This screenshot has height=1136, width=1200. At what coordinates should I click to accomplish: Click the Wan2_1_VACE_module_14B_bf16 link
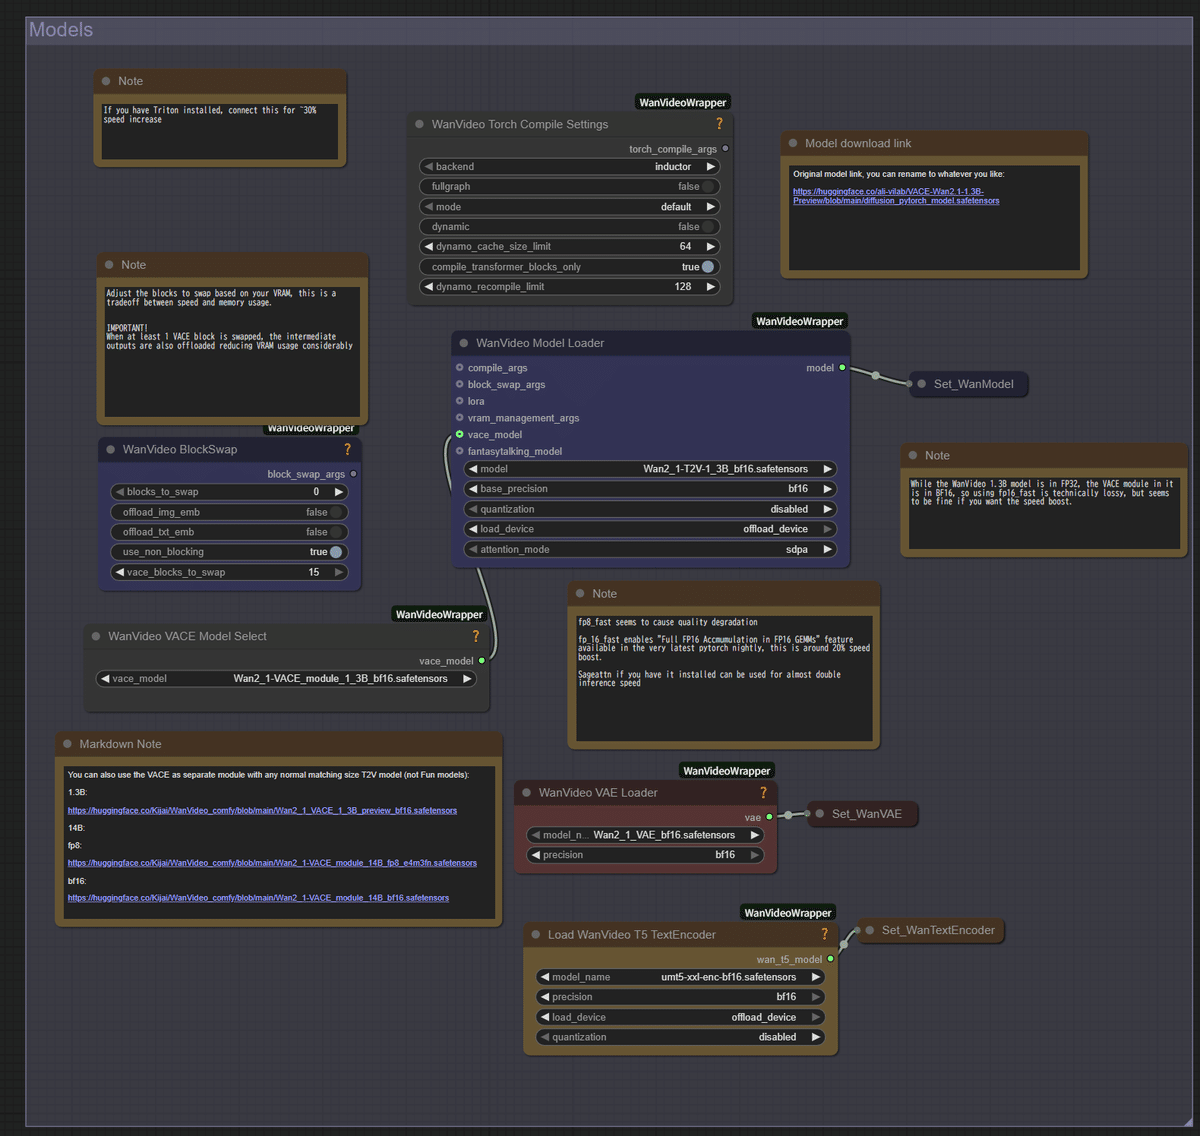tap(257, 897)
